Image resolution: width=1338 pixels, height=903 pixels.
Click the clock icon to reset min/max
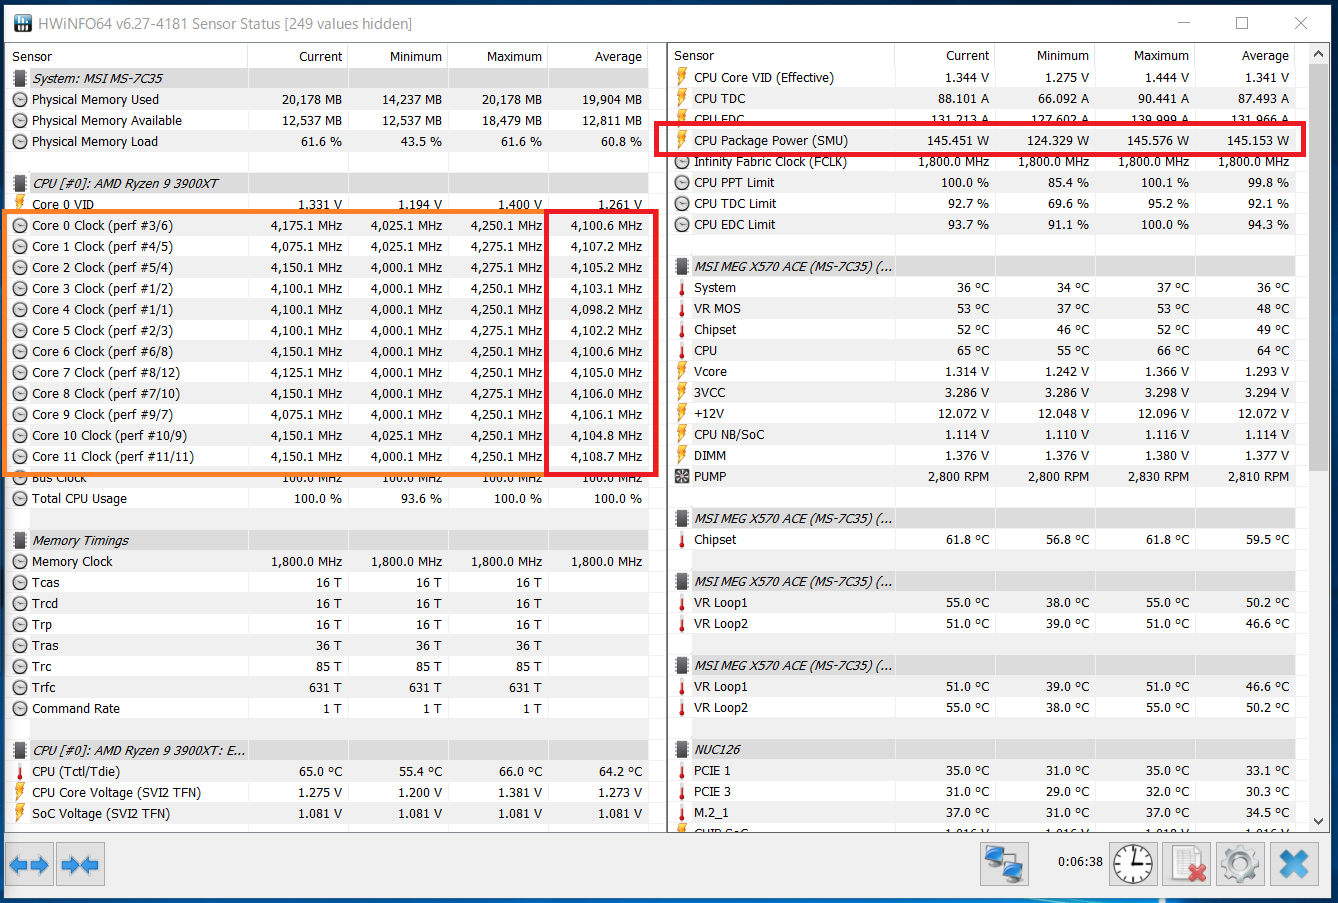click(x=1133, y=864)
